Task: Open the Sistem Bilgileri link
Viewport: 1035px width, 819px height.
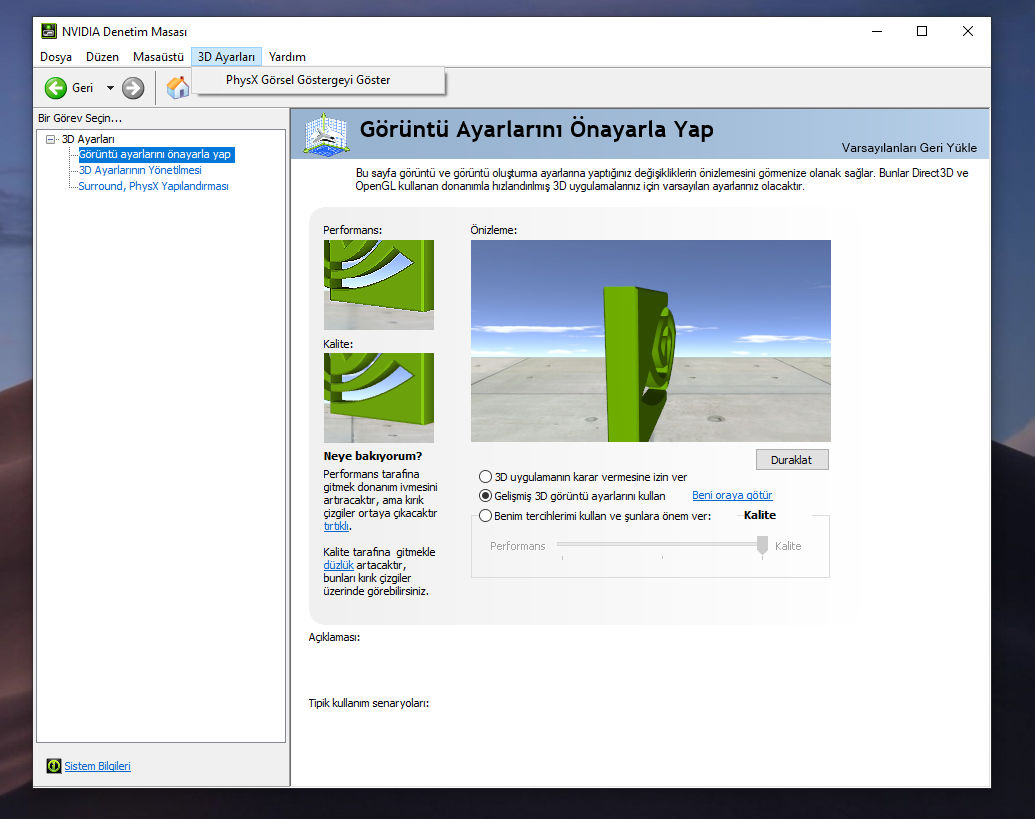Action: click(x=97, y=766)
